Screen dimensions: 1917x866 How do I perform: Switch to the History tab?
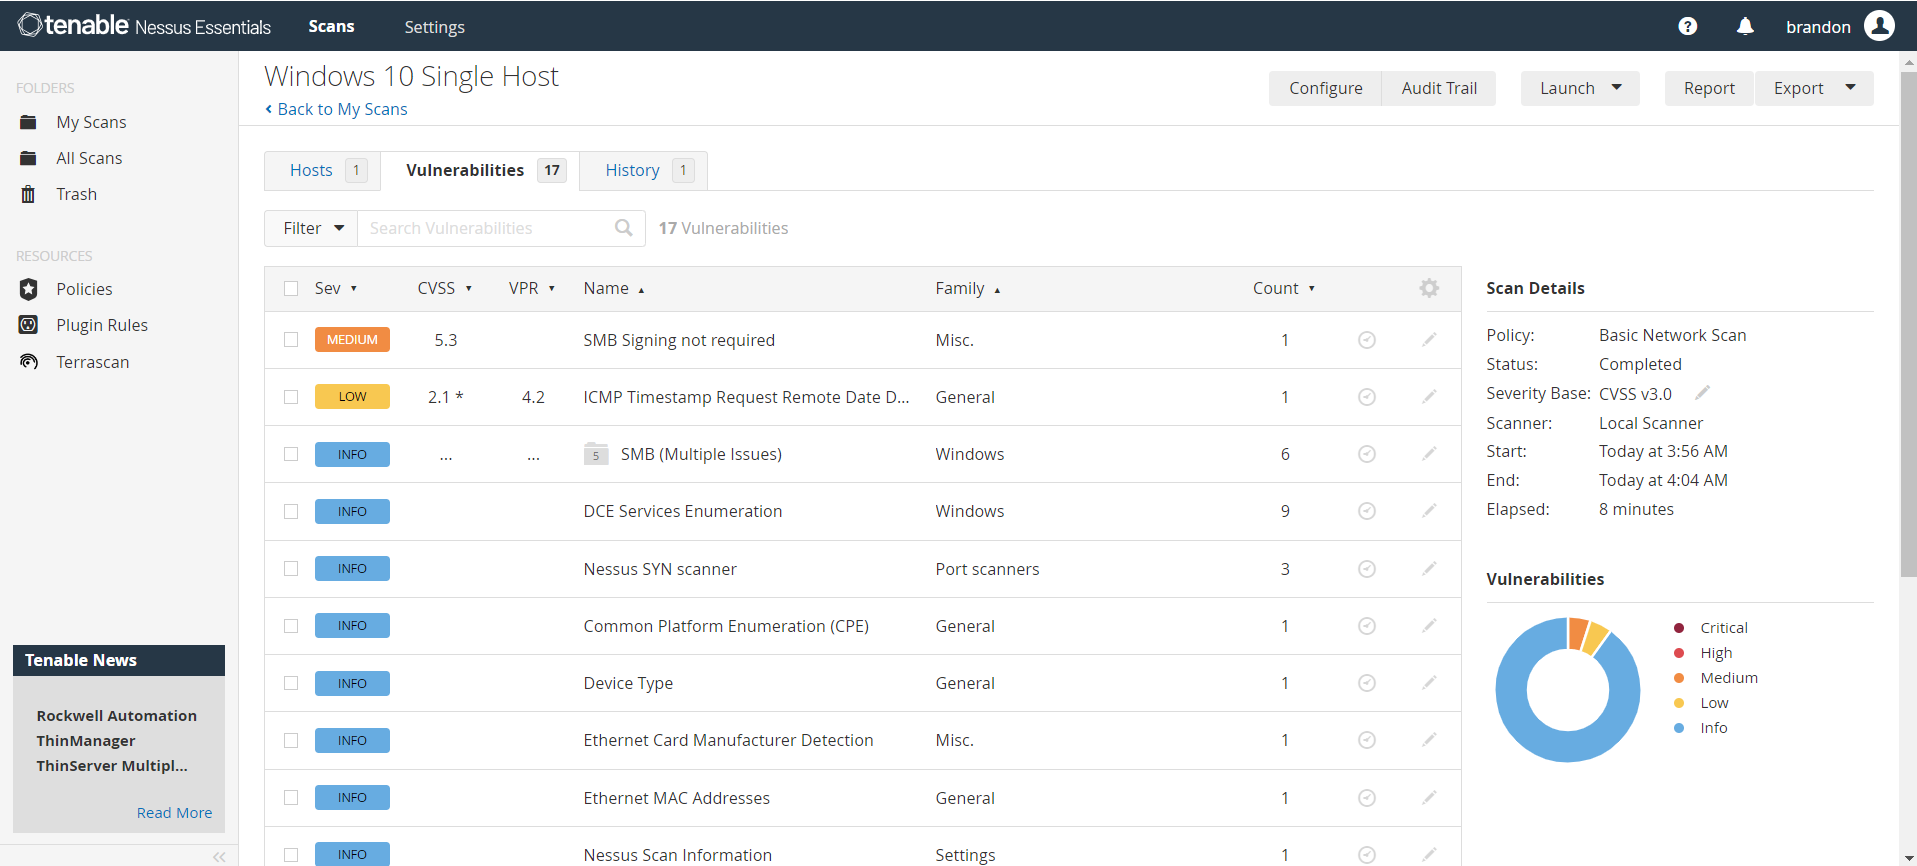[x=644, y=170]
